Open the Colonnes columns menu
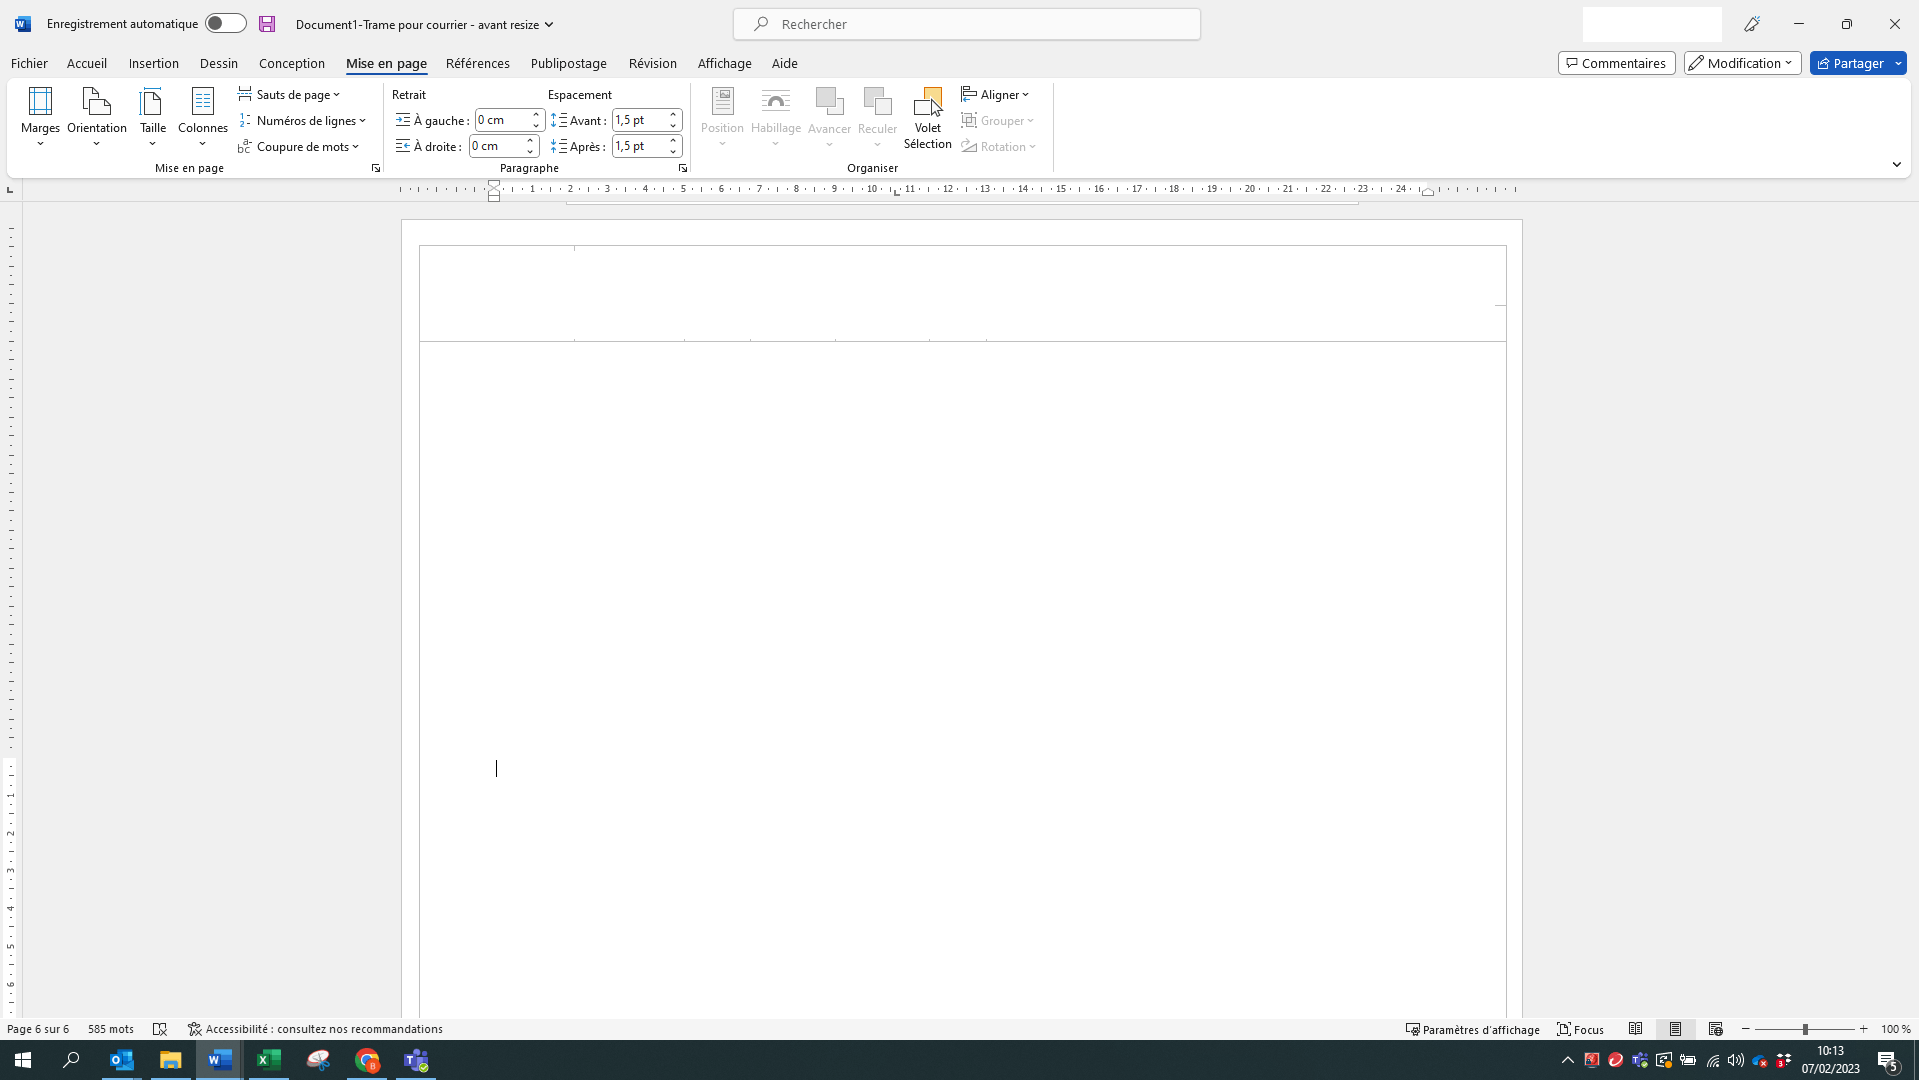1919x1080 pixels. 203,117
